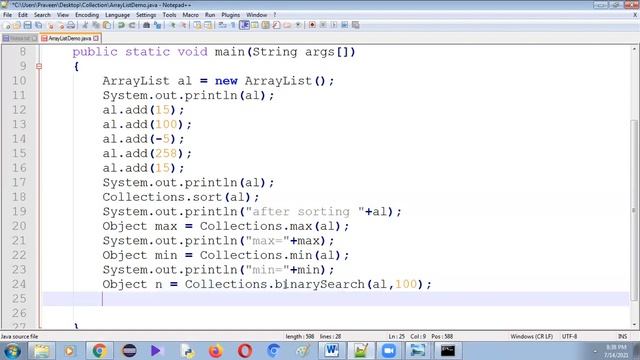
Task: Click the Close document toolbar icon
Action: tap(51, 25)
